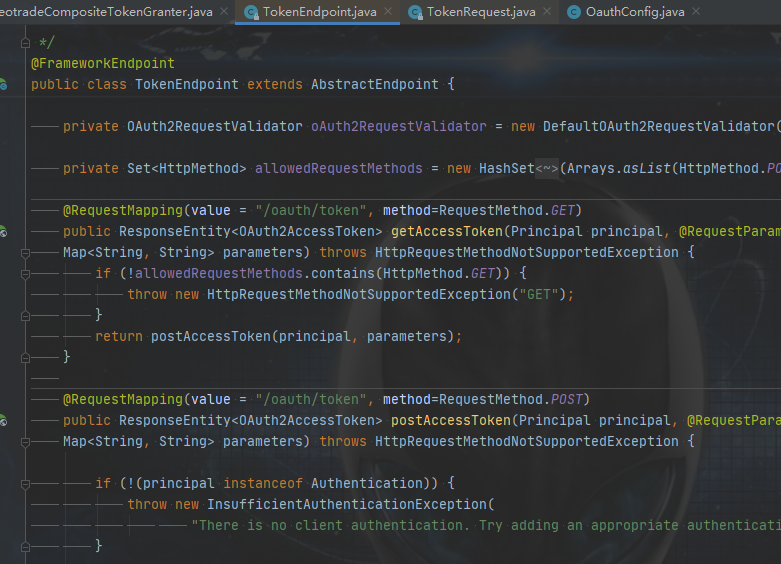Click HttpMethod.GET inside contains call

[x=439, y=273]
